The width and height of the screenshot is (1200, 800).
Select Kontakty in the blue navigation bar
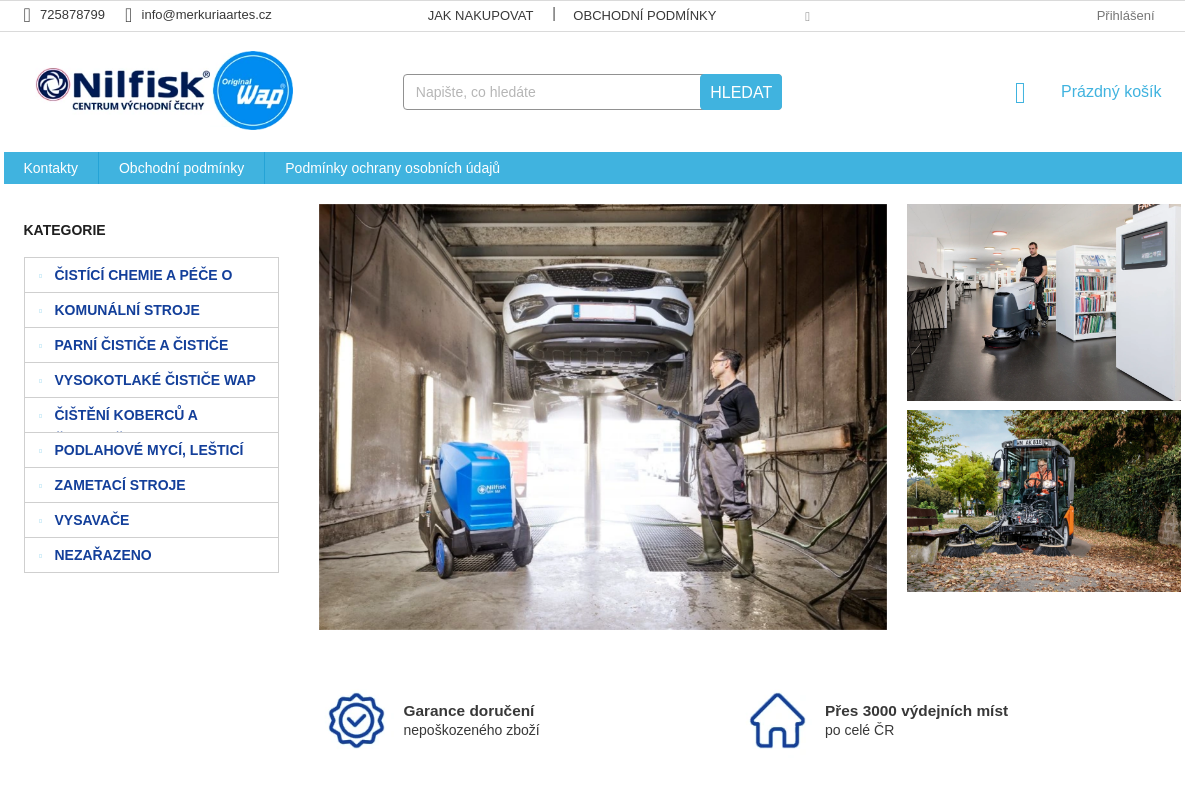[51, 168]
